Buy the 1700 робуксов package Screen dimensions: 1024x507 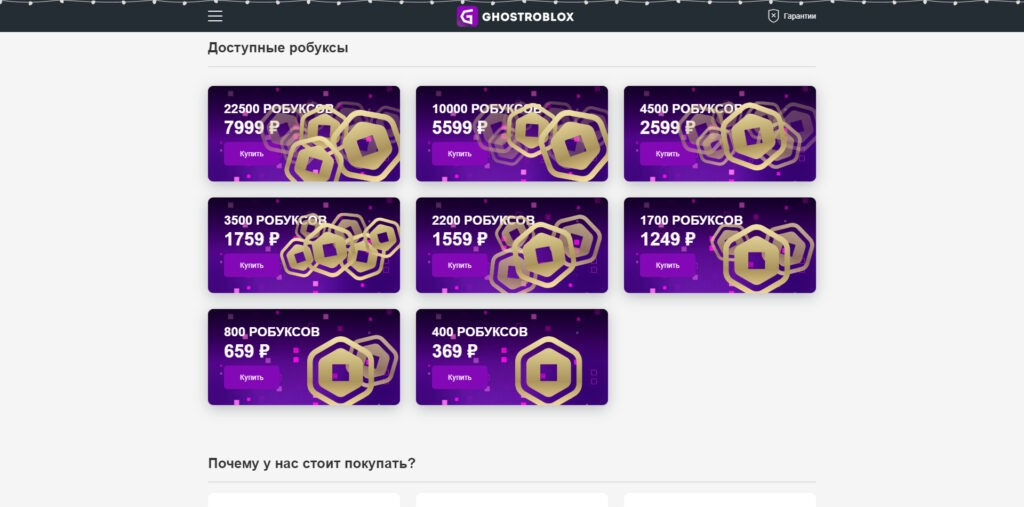coord(668,266)
